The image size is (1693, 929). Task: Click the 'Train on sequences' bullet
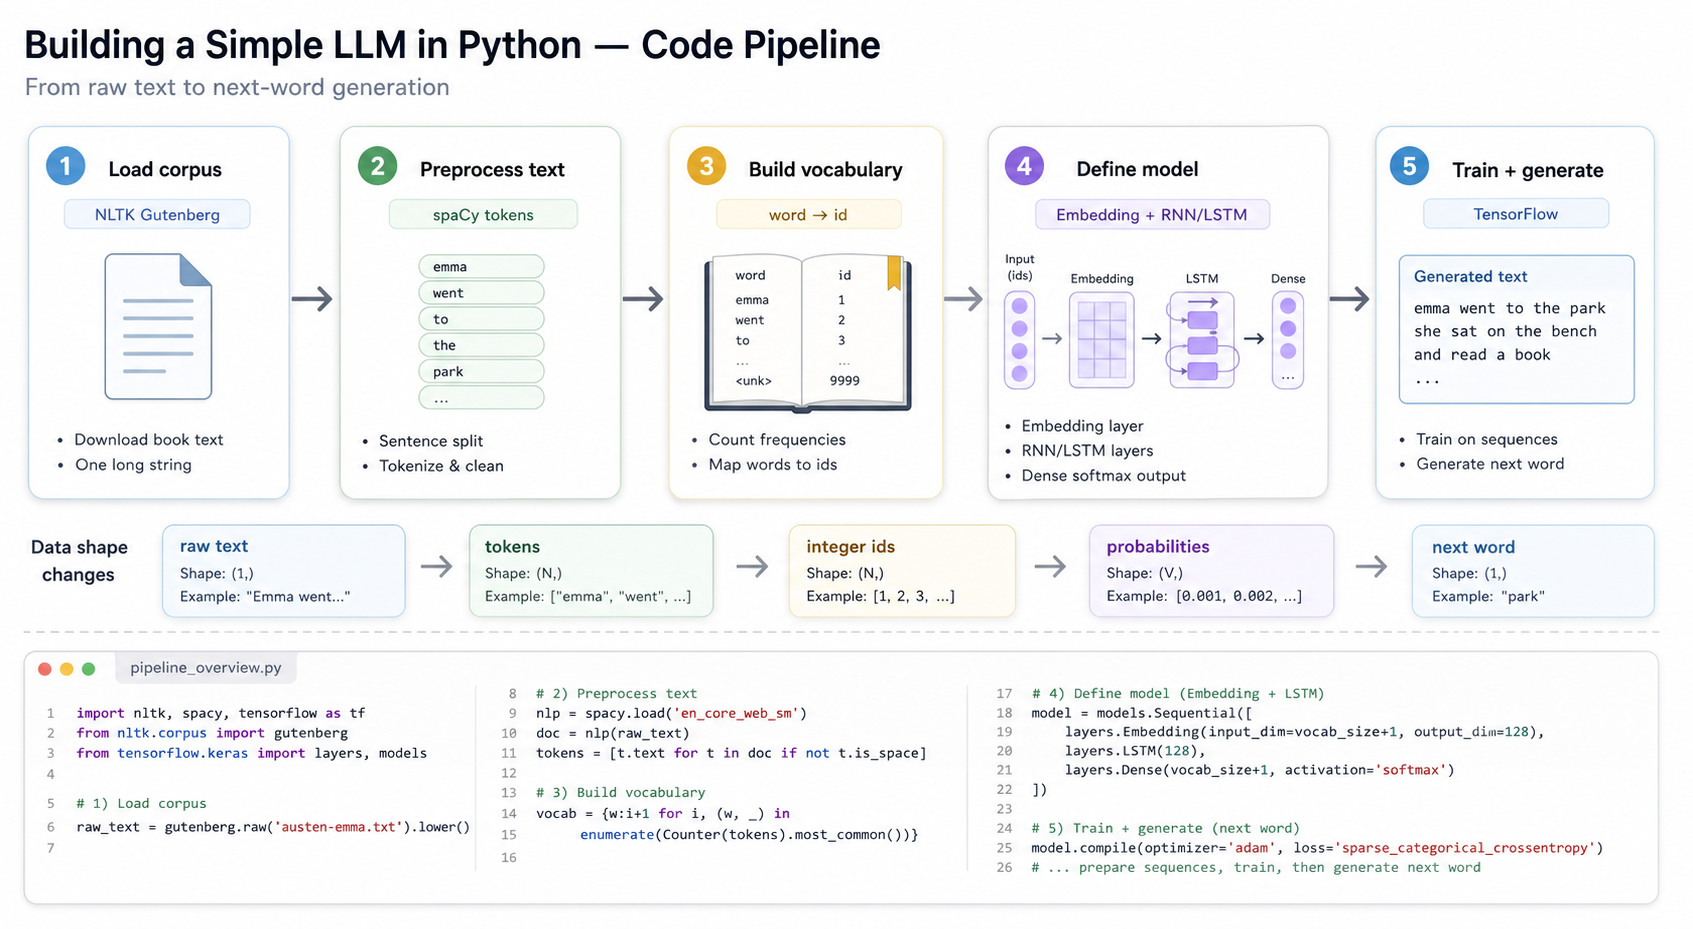pyautogui.click(x=1487, y=439)
